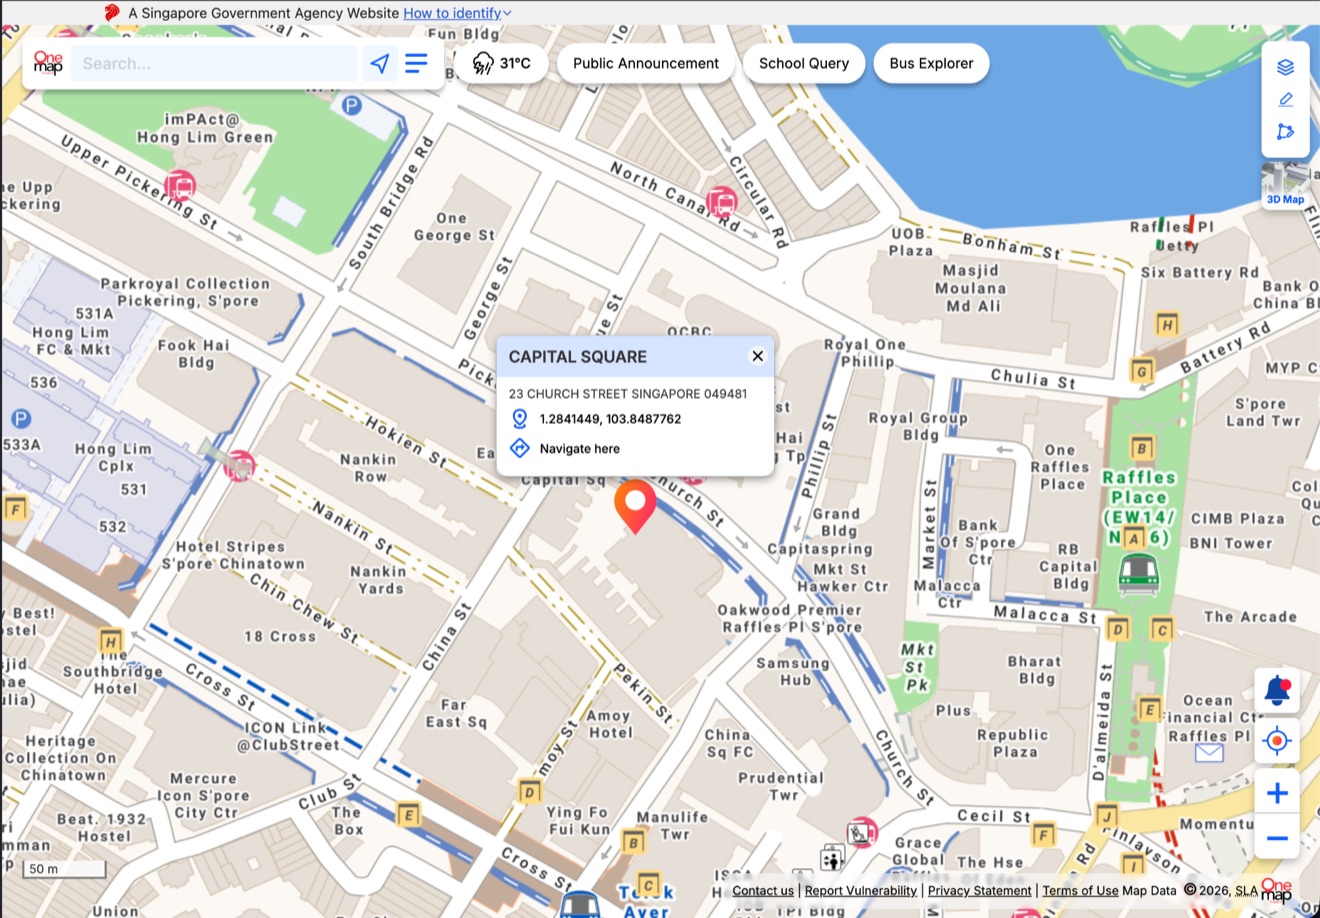Viewport: 1320px width, 918px height.
Task: Open School Query
Action: click(804, 63)
